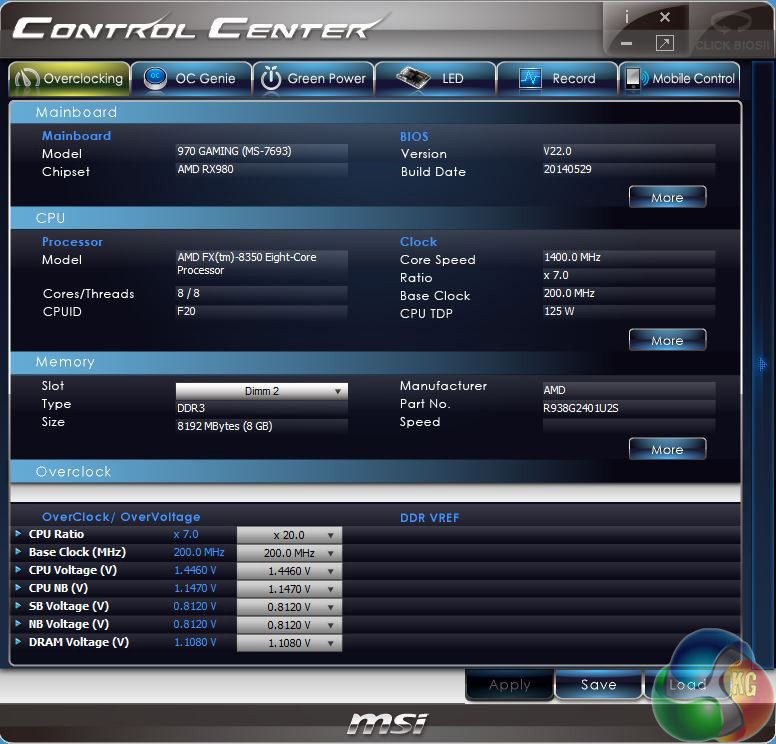Image resolution: width=776 pixels, height=744 pixels.
Task: Open the NB Voltage 0.8120 V dropdown
Action: pyautogui.click(x=290, y=625)
